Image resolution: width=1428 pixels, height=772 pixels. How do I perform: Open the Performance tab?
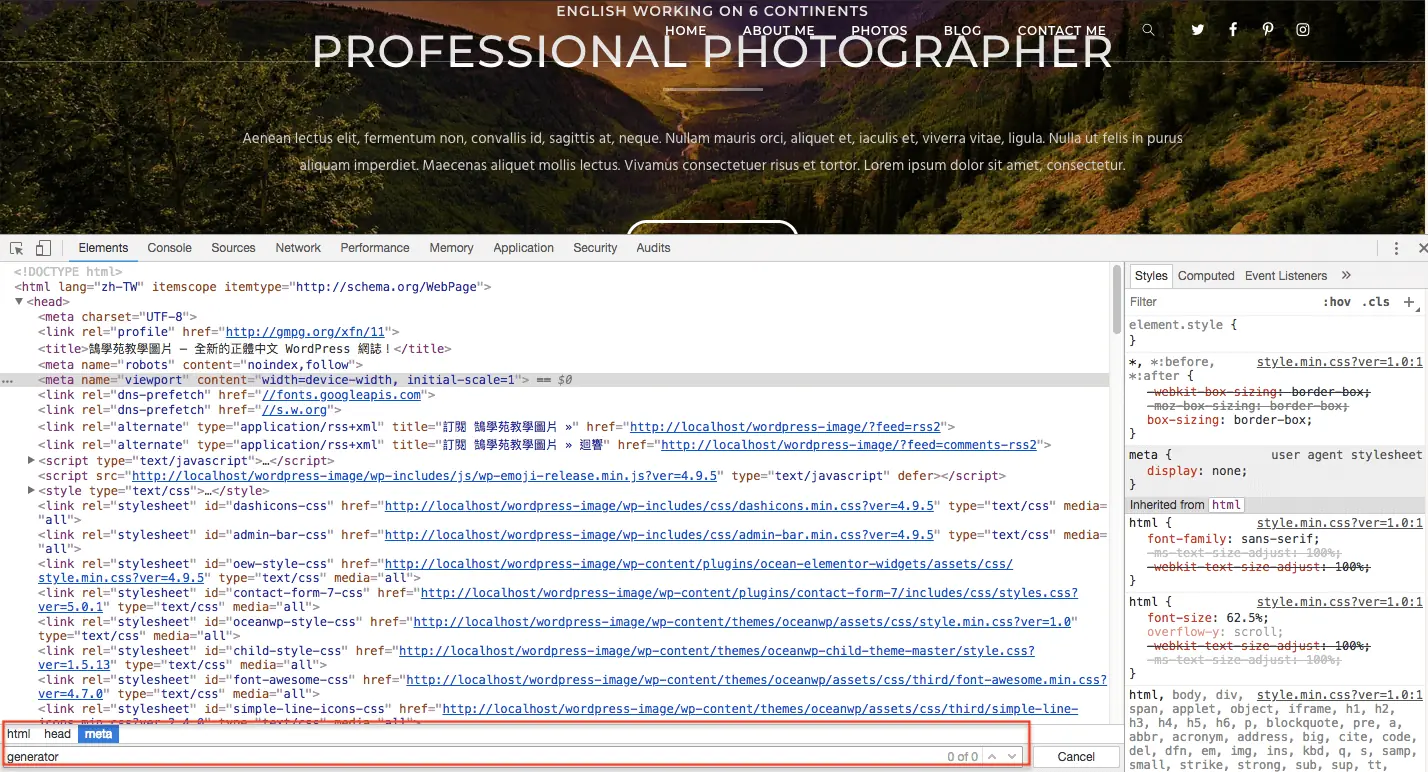click(x=375, y=248)
